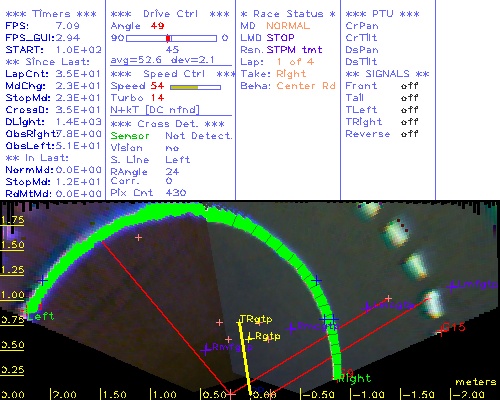Select the green Left lane endpoint label
The width and height of the screenshot is (500, 400).
coord(40,316)
